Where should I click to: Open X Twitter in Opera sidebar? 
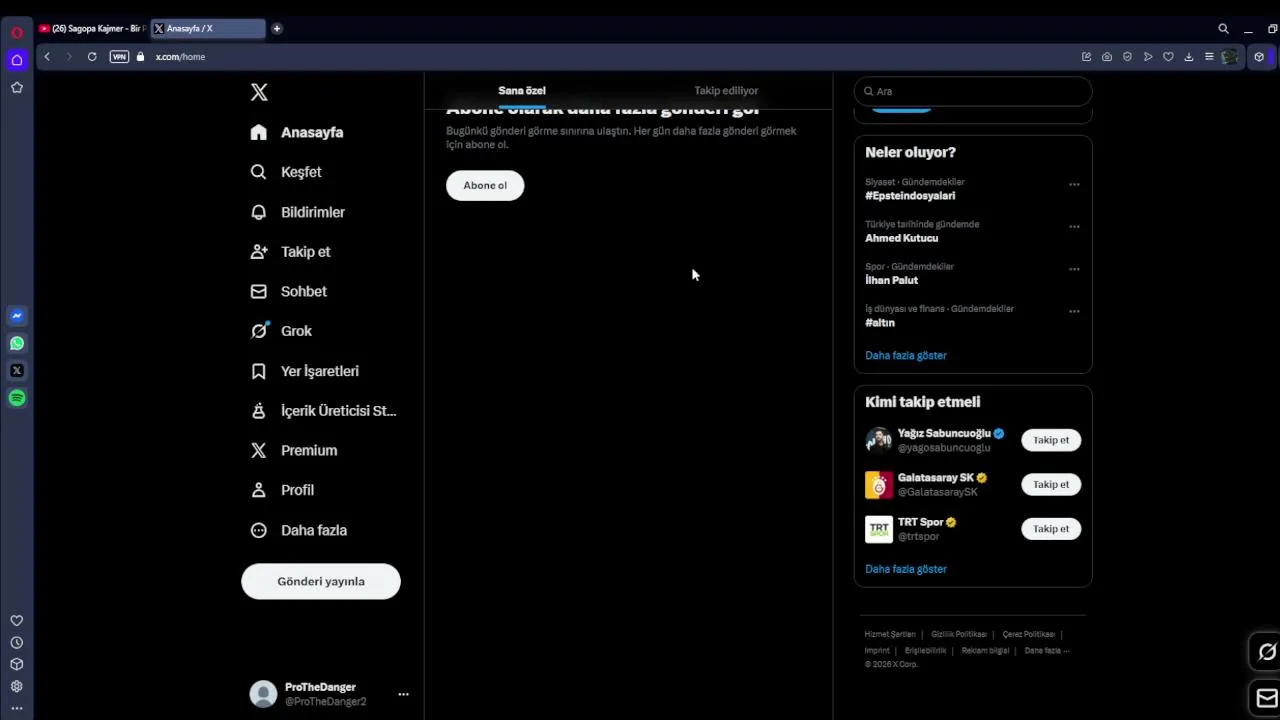[x=17, y=371]
